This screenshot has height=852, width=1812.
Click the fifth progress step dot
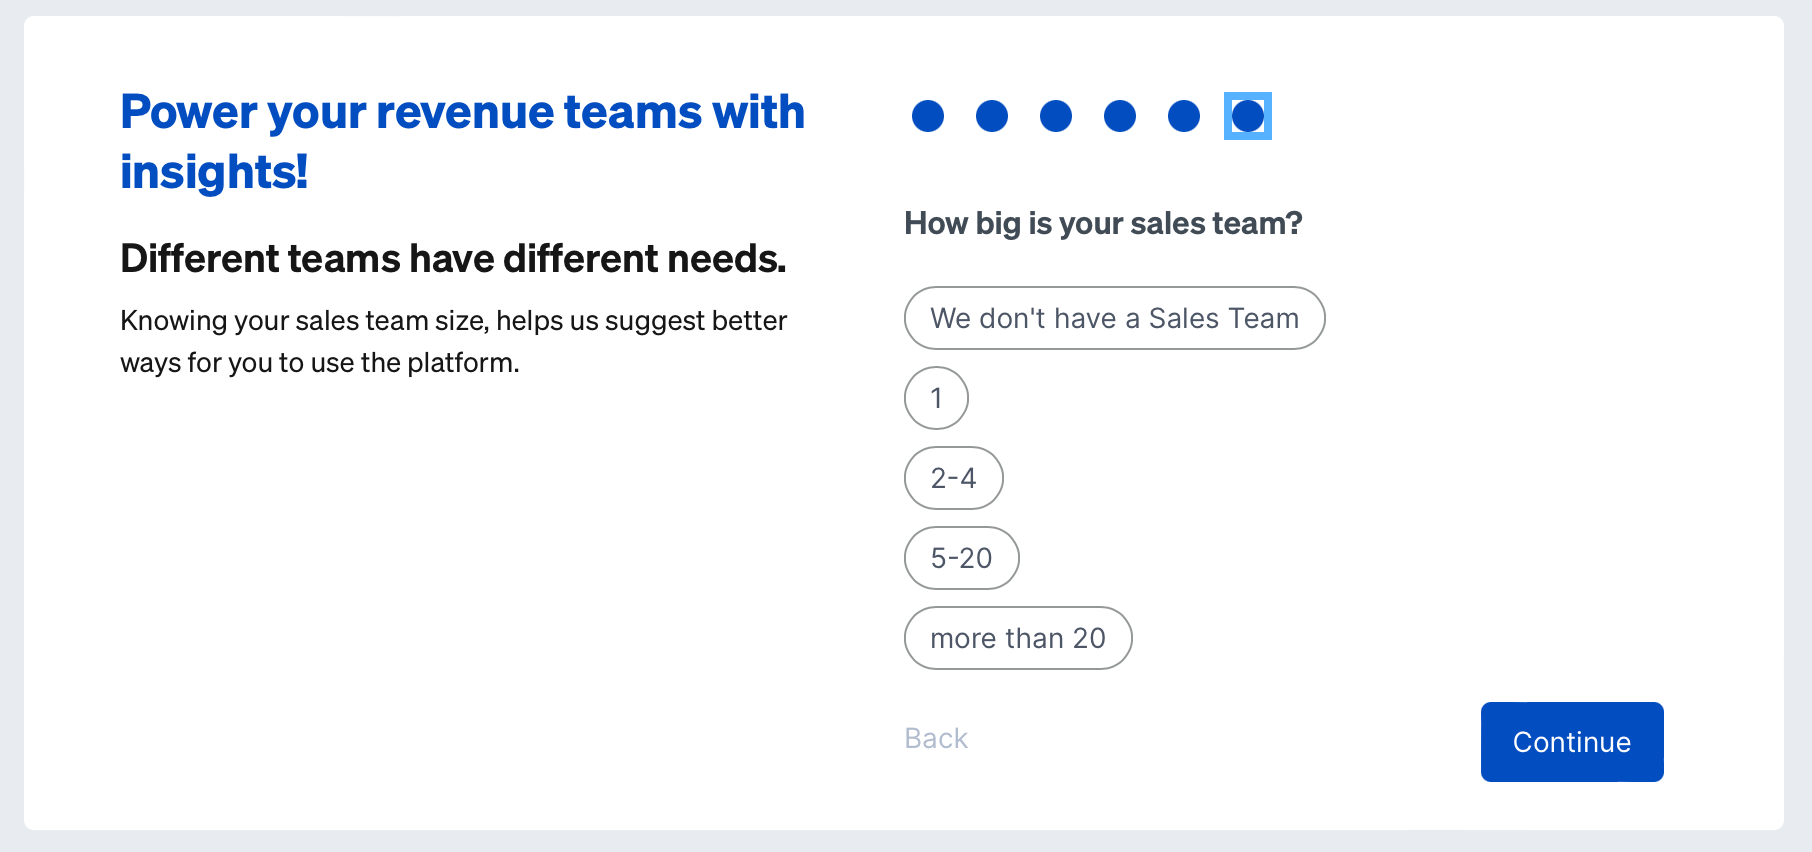point(1184,116)
